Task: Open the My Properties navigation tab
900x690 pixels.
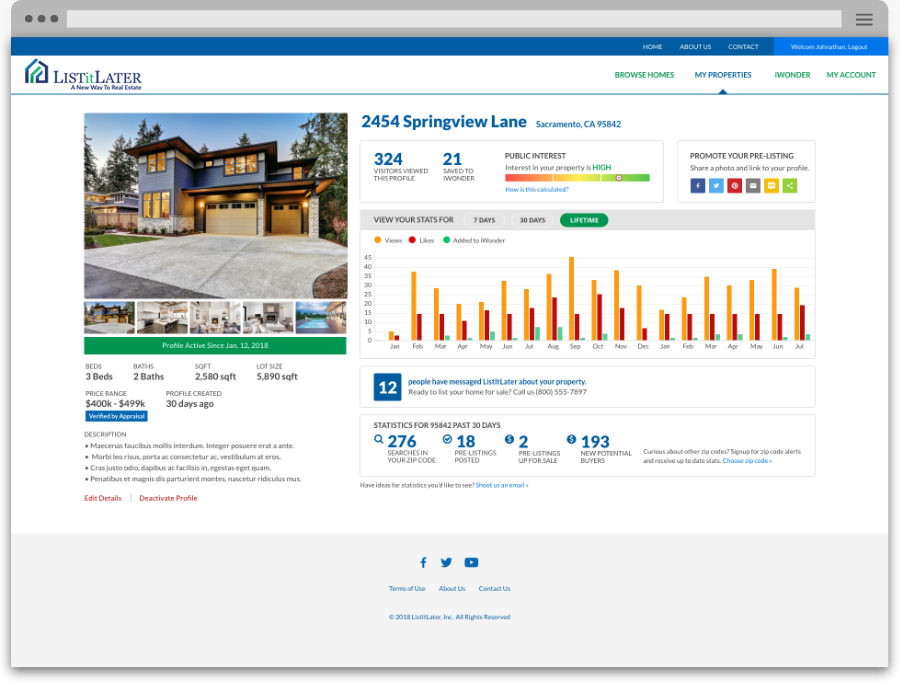Action: (x=723, y=75)
